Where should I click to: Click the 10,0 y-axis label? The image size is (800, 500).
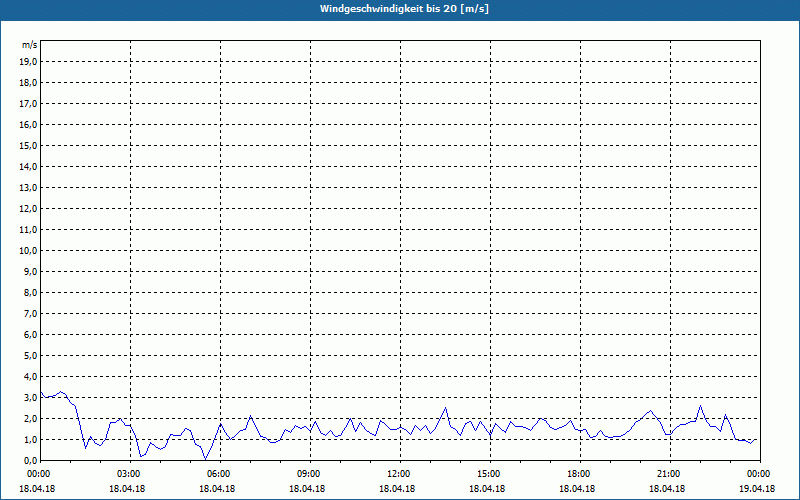coord(28,251)
